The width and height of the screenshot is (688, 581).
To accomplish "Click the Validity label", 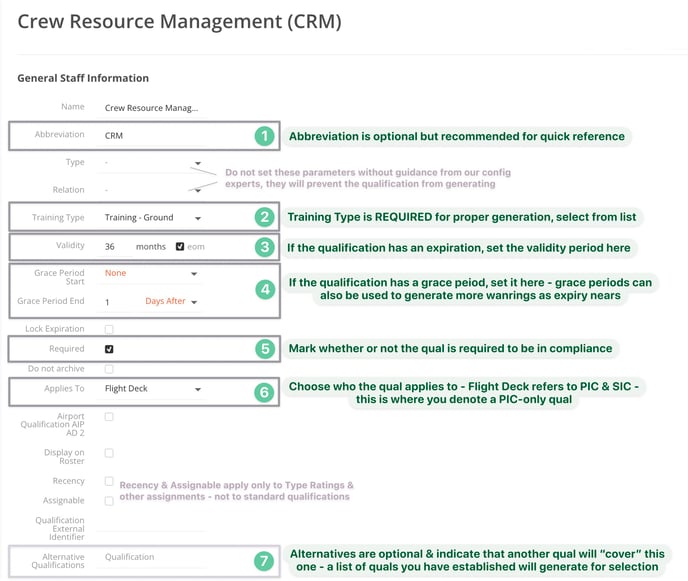I will [x=70, y=245].
